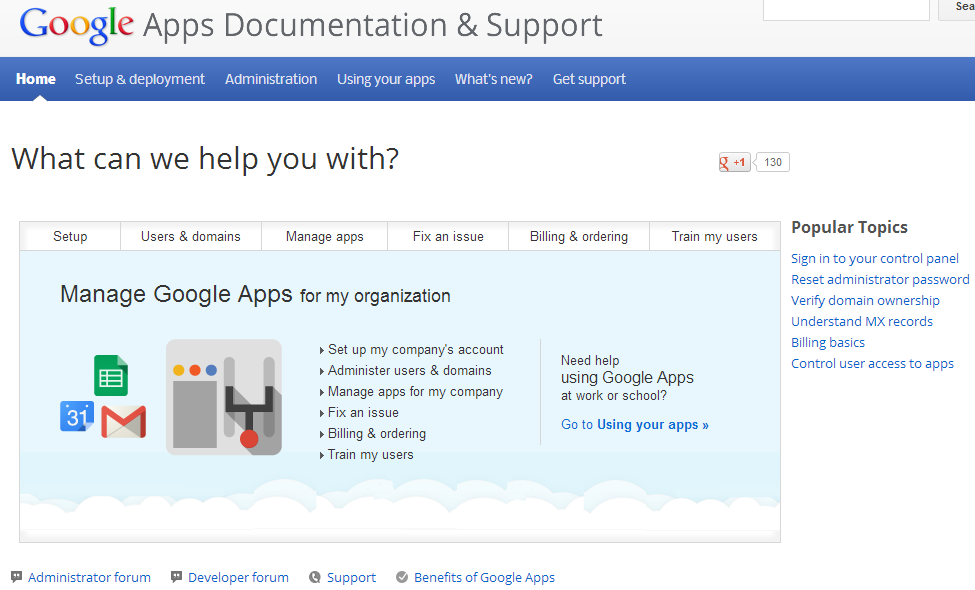Viewport: 975px width, 590px height.
Task: Click the Benefits of Google Apps checkmark icon
Action: (402, 577)
